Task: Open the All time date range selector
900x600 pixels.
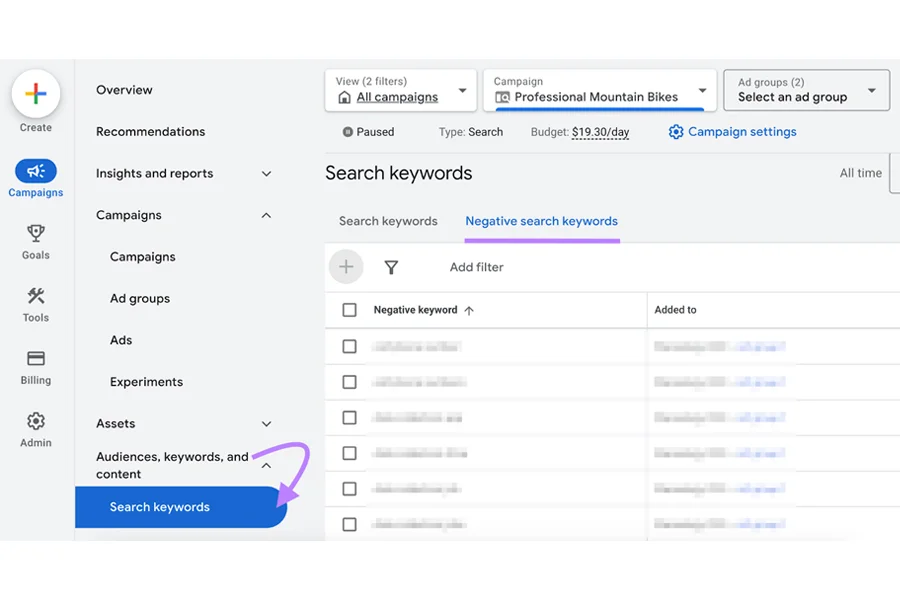Action: point(860,173)
